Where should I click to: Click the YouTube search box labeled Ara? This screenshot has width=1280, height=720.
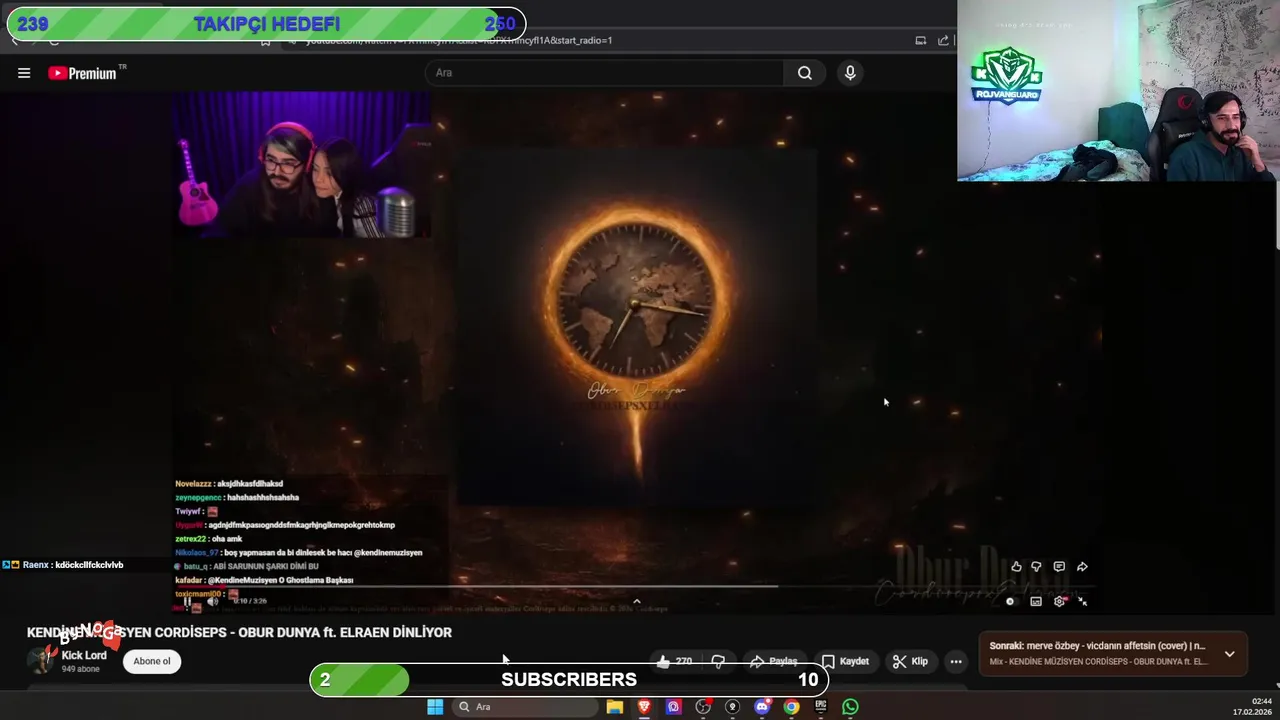click(x=605, y=73)
